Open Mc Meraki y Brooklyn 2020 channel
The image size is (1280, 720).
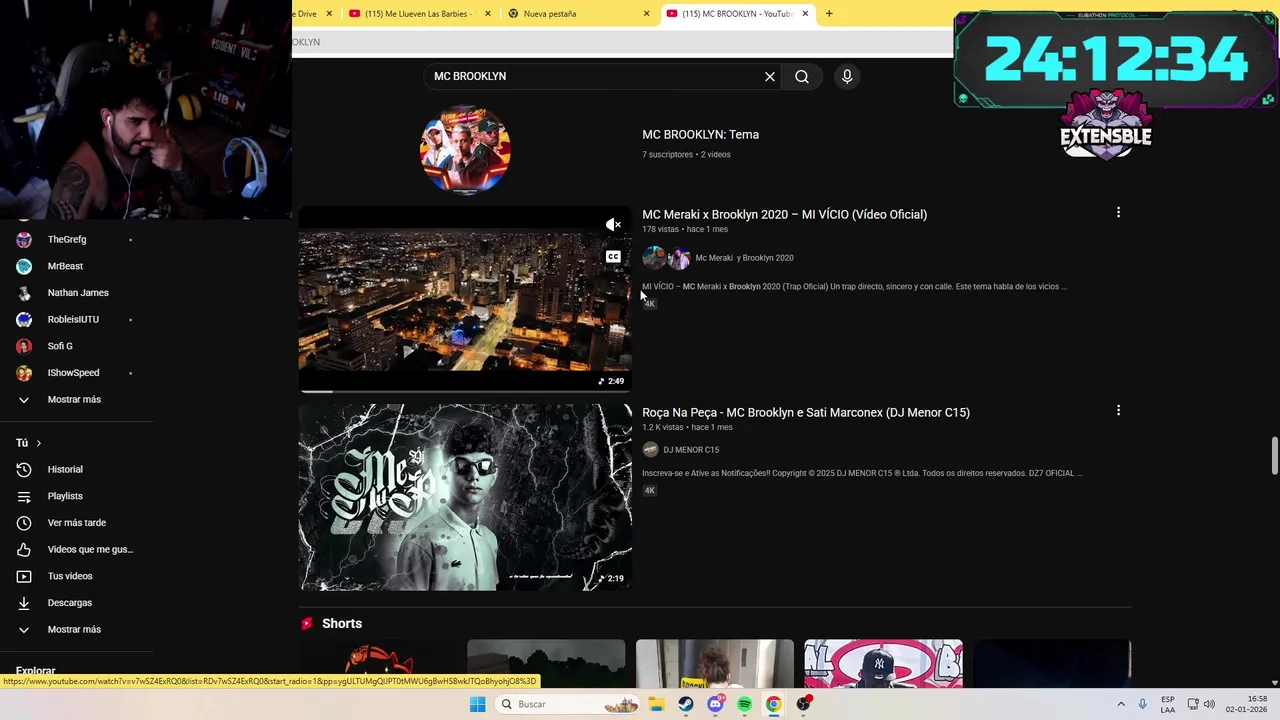point(744,258)
